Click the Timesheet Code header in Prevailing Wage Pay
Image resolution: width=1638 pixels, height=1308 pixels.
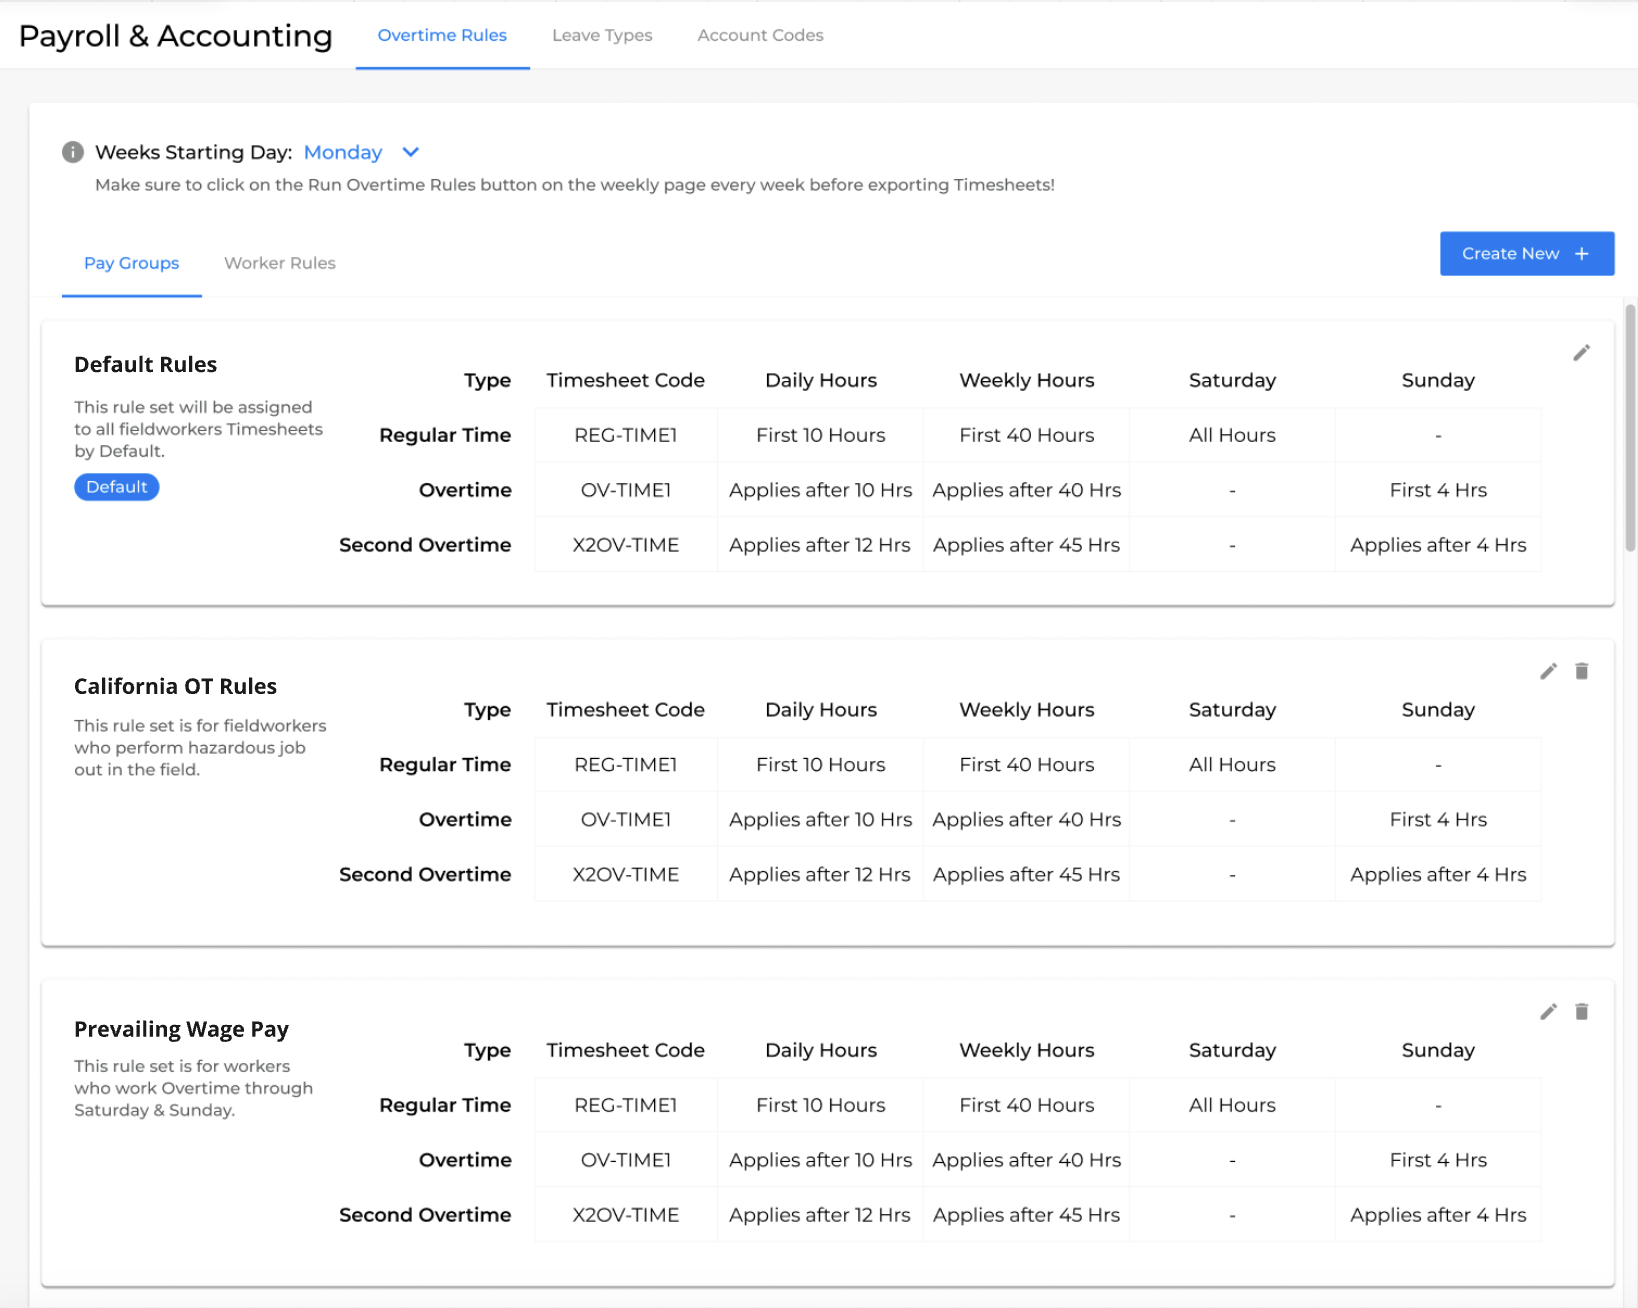626,1050
